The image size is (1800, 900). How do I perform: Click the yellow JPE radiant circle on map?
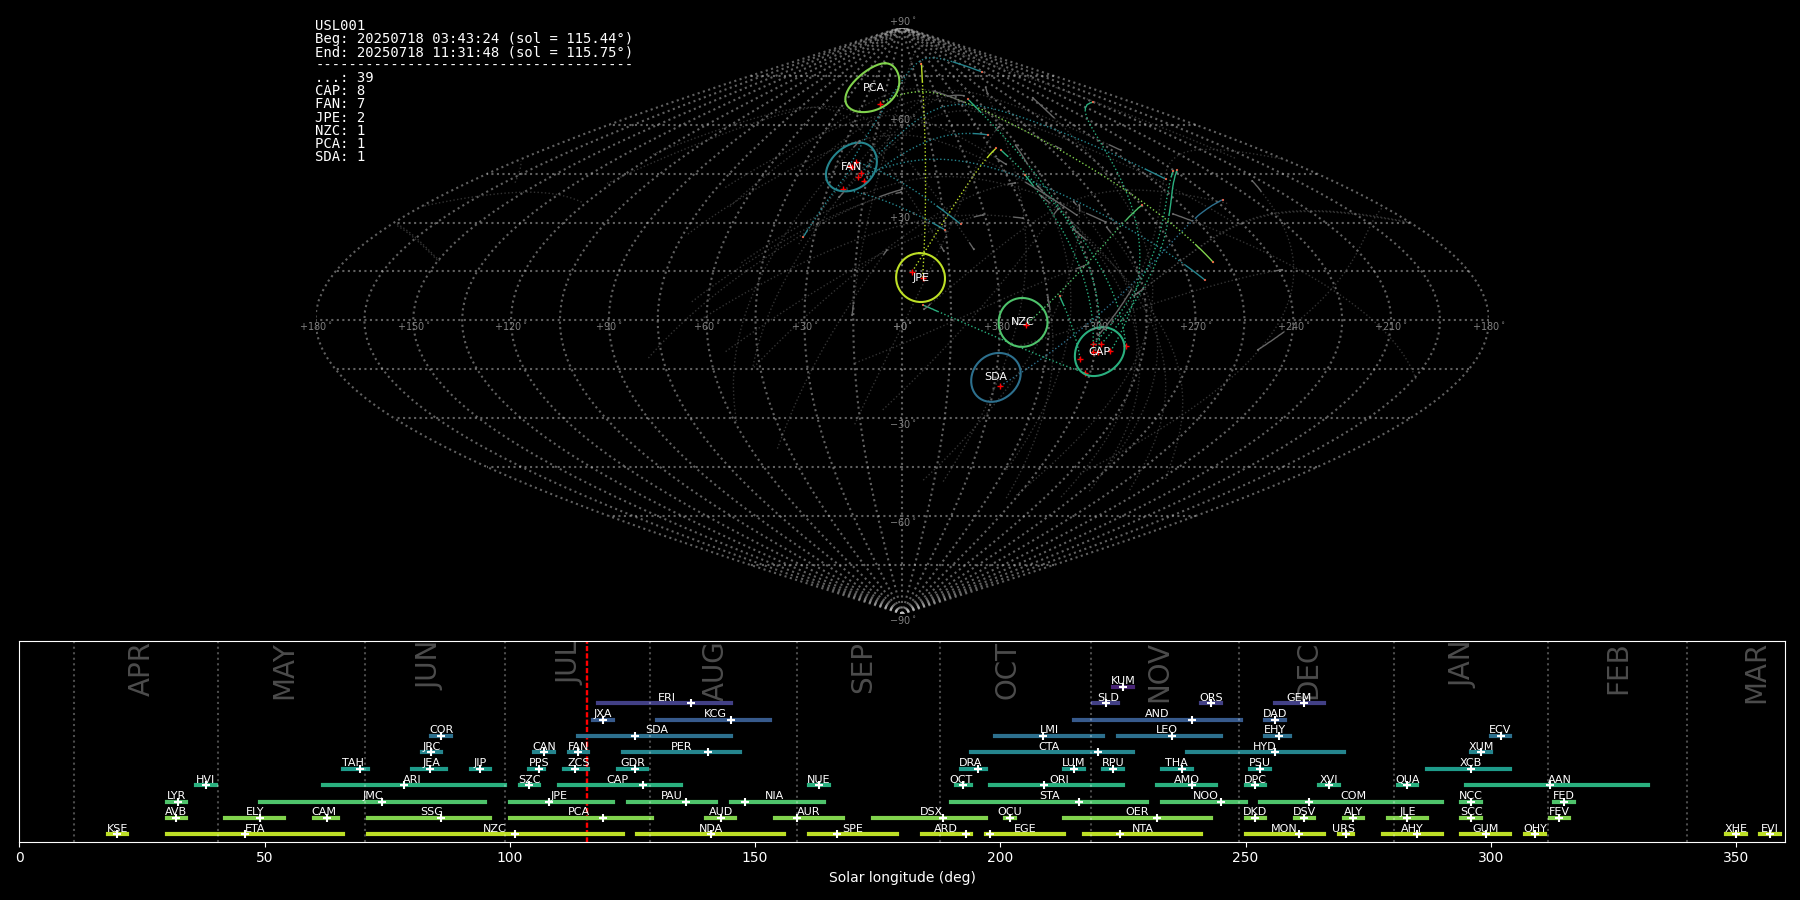(920, 277)
